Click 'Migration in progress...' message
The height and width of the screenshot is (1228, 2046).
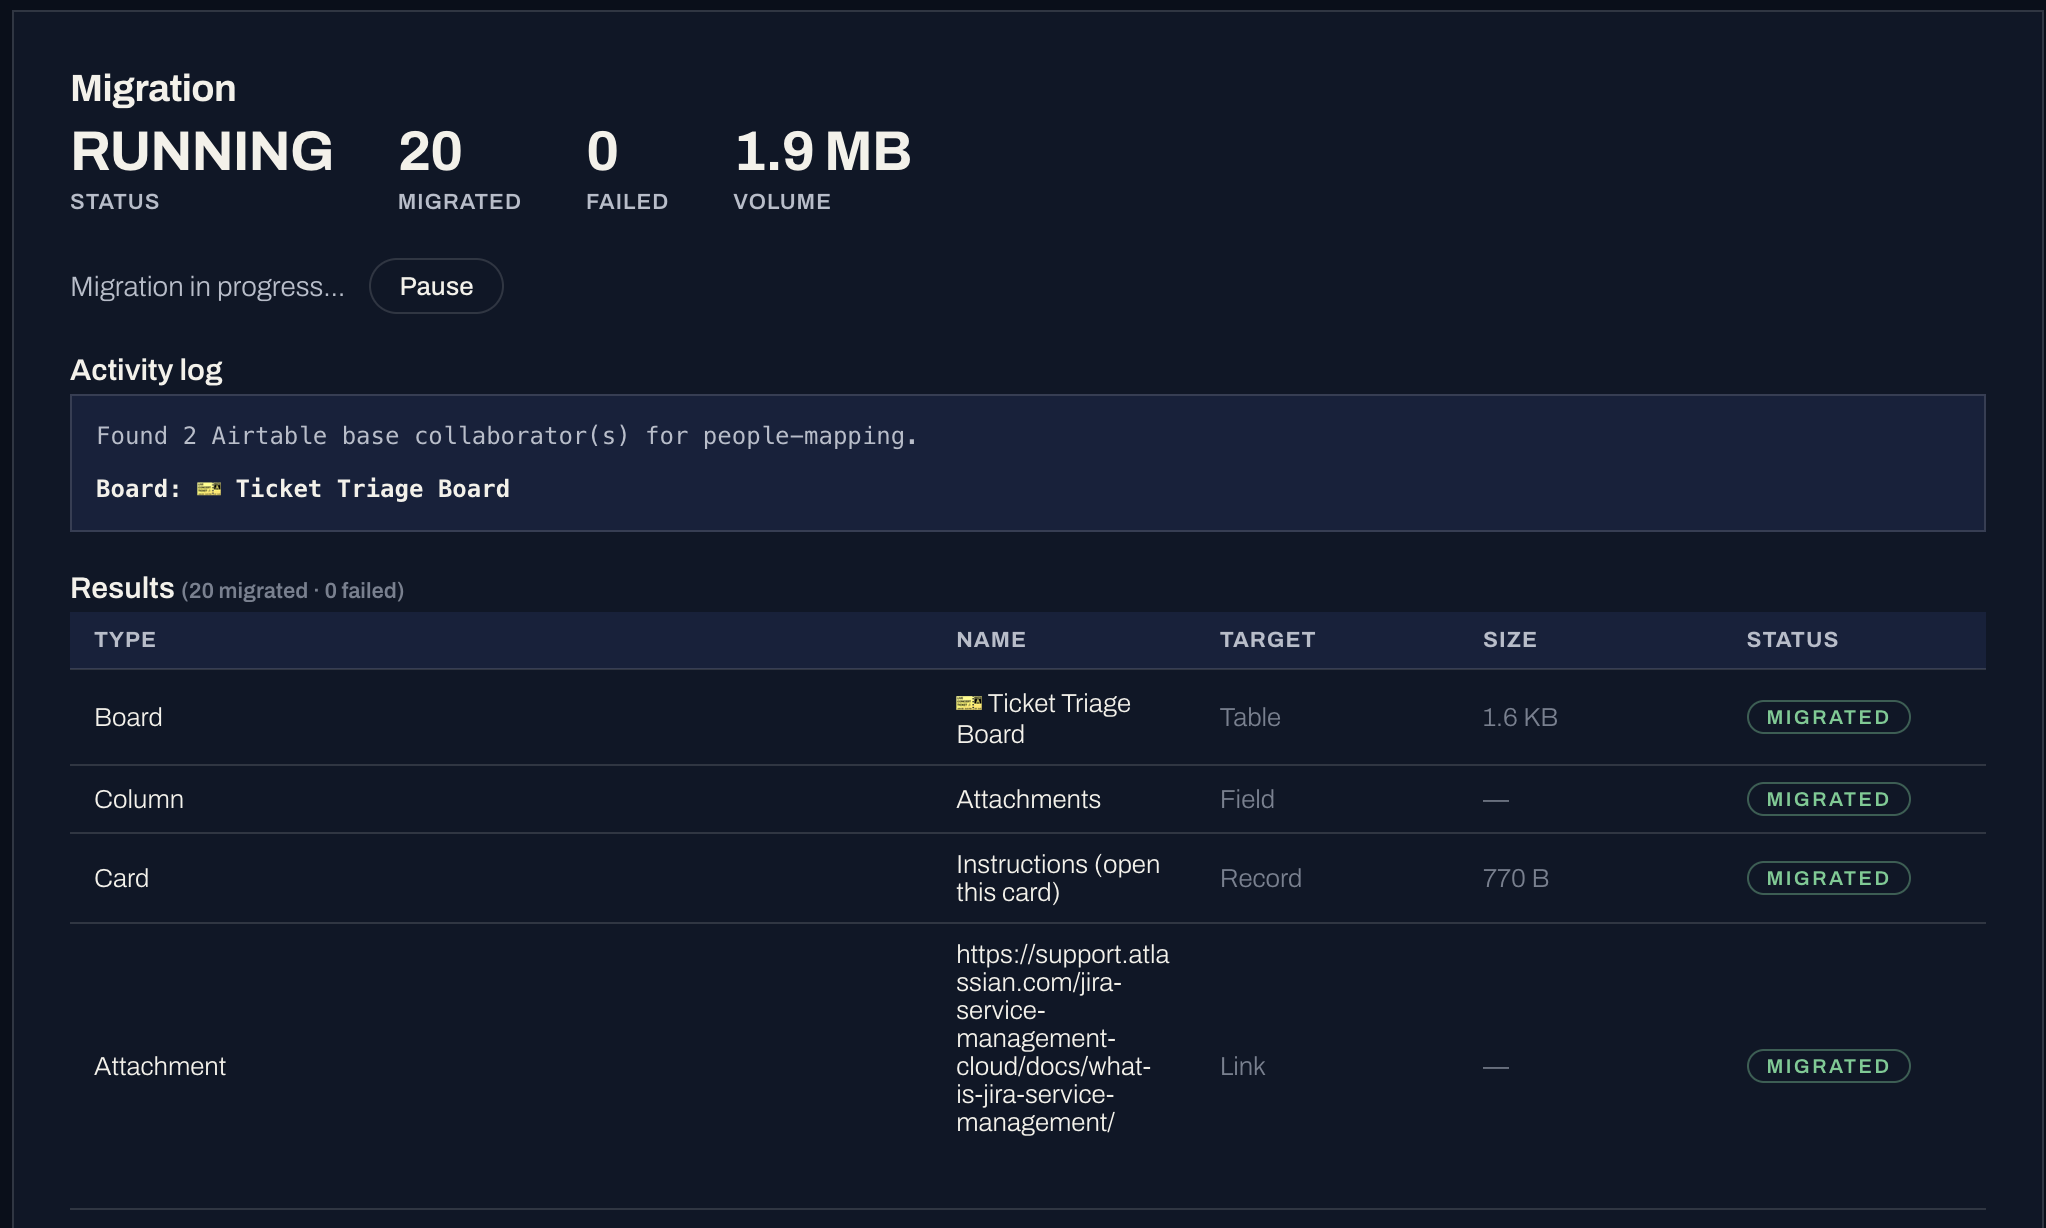pos(207,287)
